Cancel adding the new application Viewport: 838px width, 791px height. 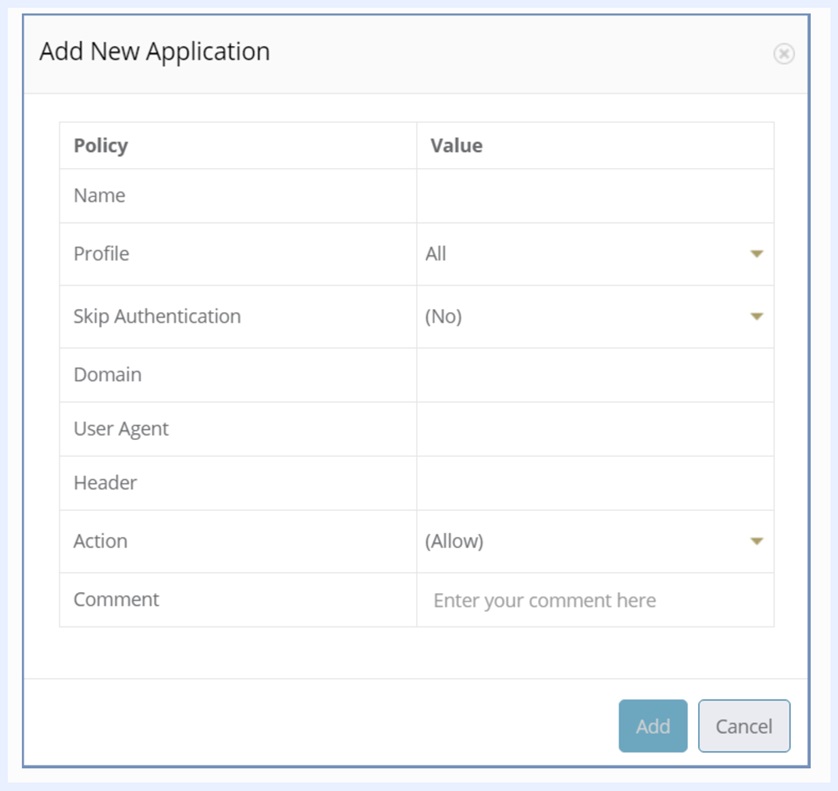743,726
